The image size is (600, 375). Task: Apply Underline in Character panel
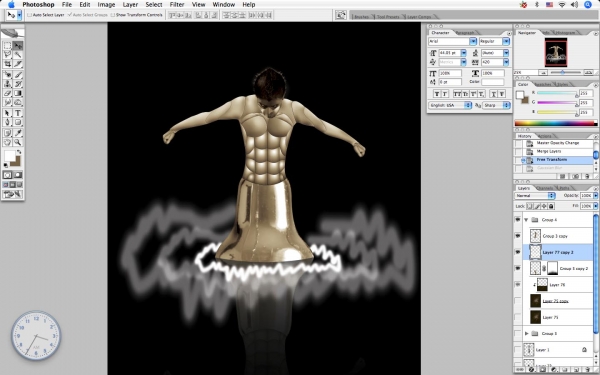(x=494, y=94)
